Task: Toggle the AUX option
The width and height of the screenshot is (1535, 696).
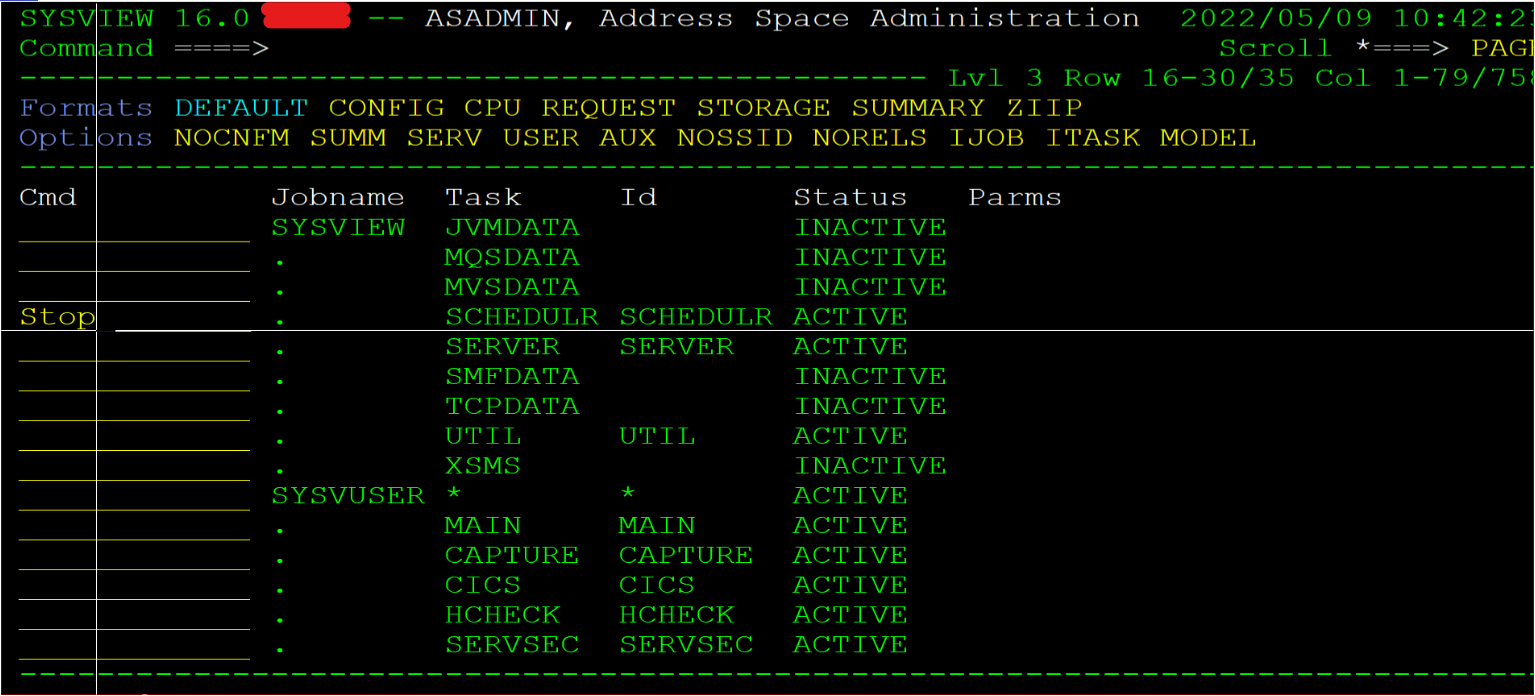Action: [628, 137]
